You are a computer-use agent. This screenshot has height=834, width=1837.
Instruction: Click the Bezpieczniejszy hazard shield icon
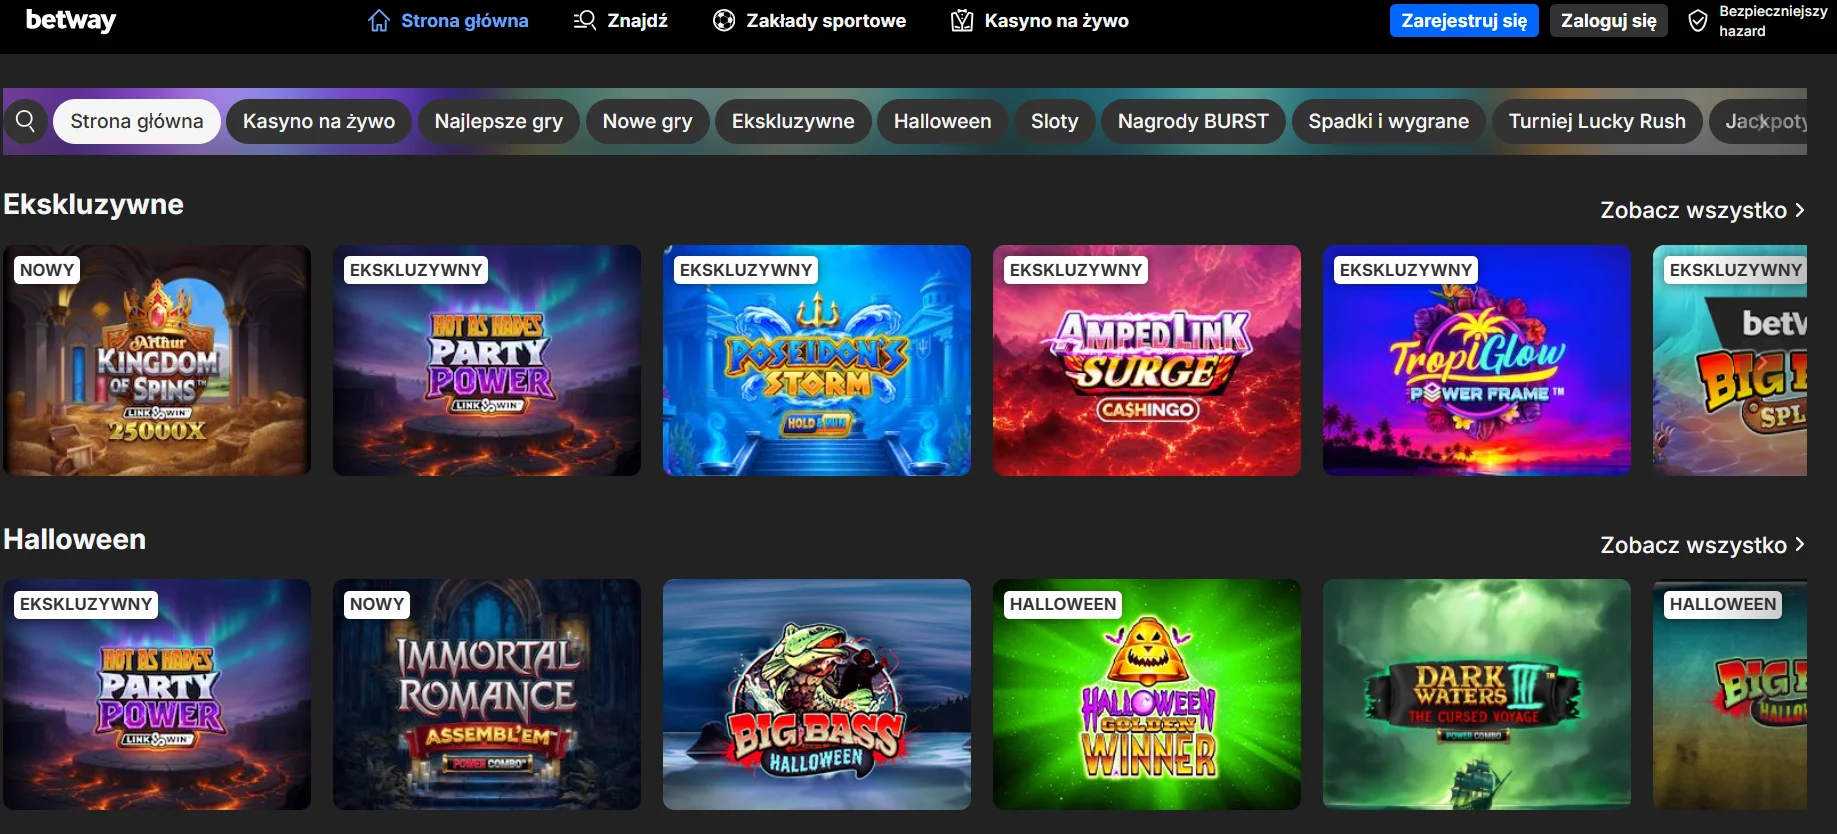(x=1698, y=21)
